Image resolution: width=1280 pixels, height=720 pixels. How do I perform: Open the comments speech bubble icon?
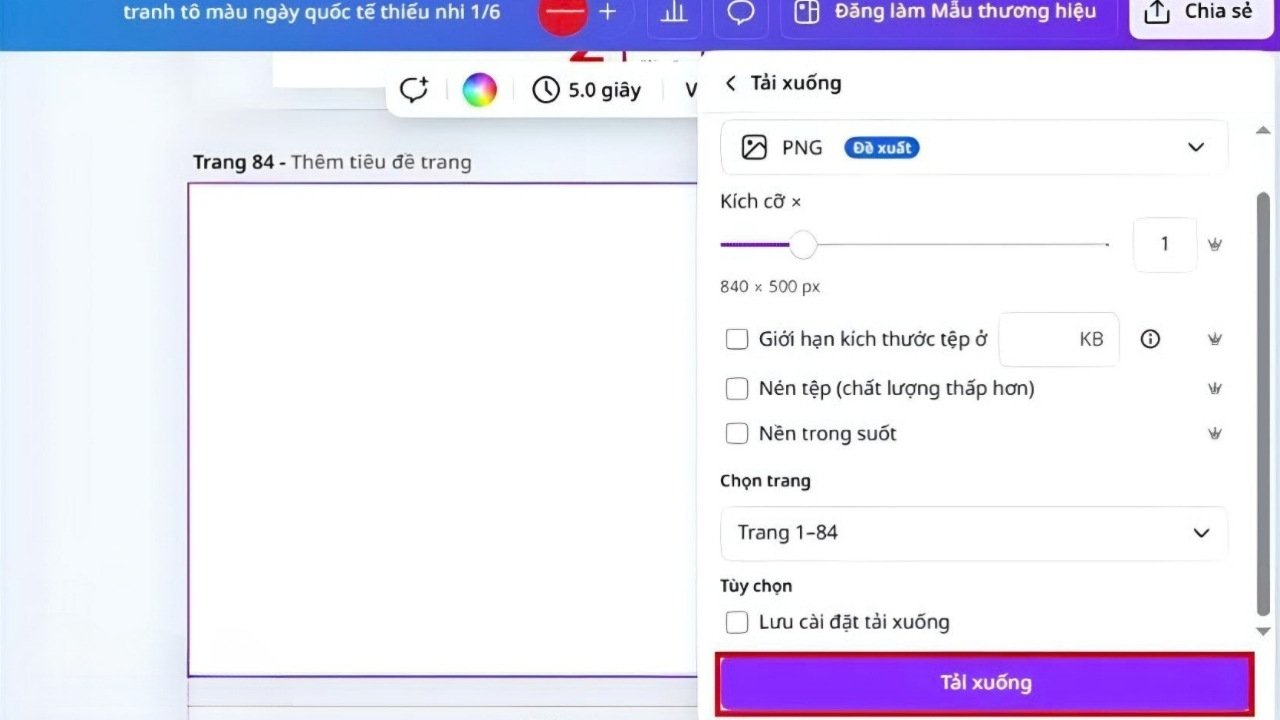[740, 13]
